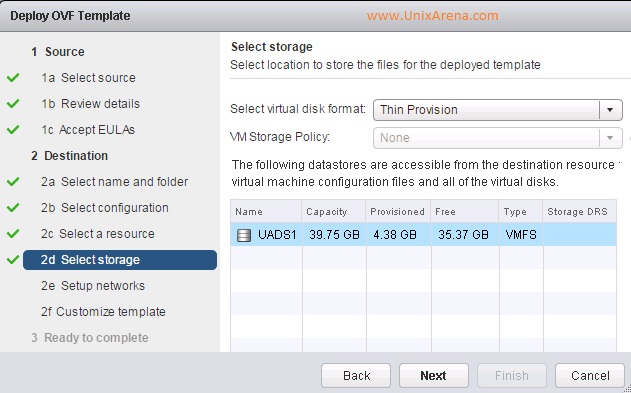Viewport: 631px width, 393px height.
Task: Go to step 2b Select configuration
Action: tap(105, 208)
